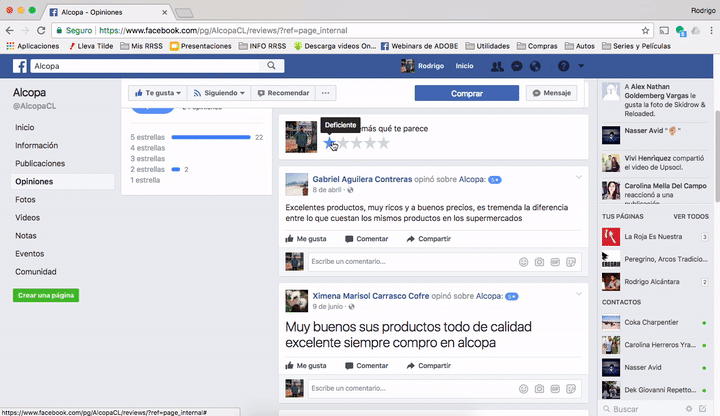Click the comment field under Ximena's review
The height and width of the screenshot is (416, 720).
tap(412, 388)
